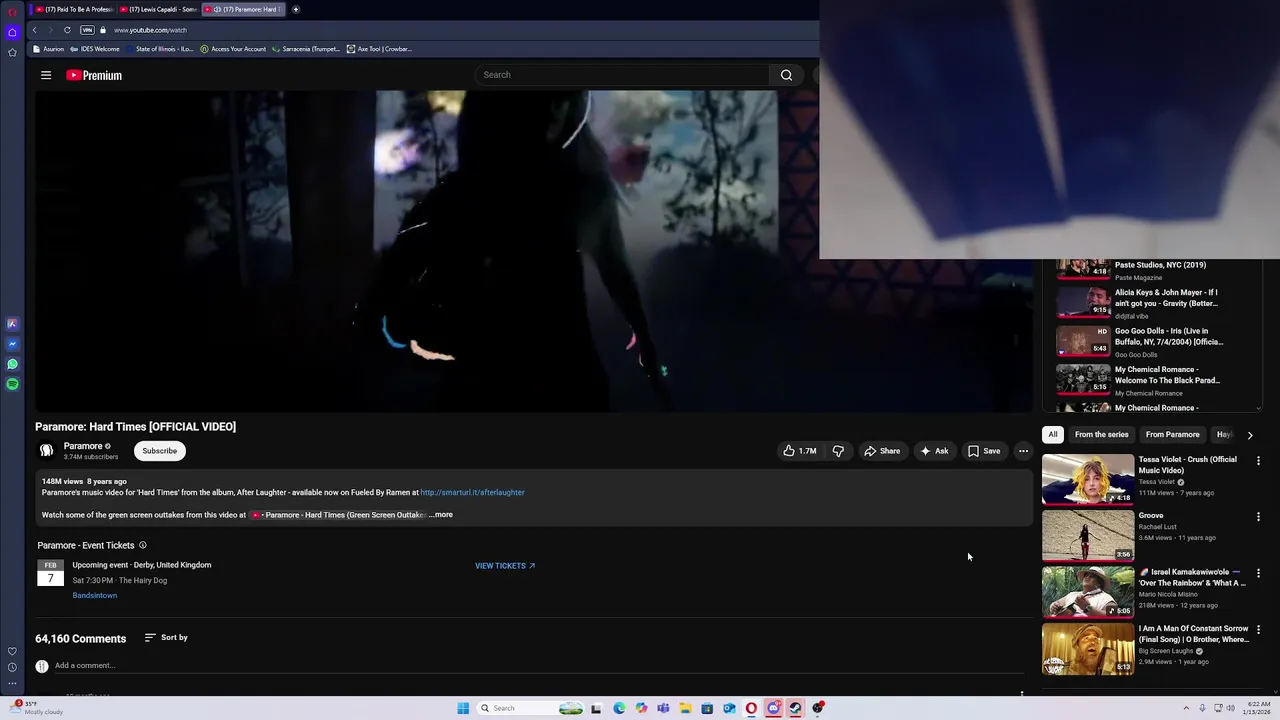This screenshot has height=720, width=1280.
Task: Go back in browser history
Action: [34, 30]
